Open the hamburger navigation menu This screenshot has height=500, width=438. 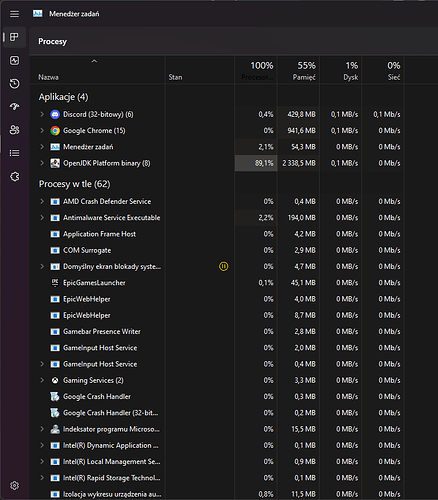pos(14,14)
